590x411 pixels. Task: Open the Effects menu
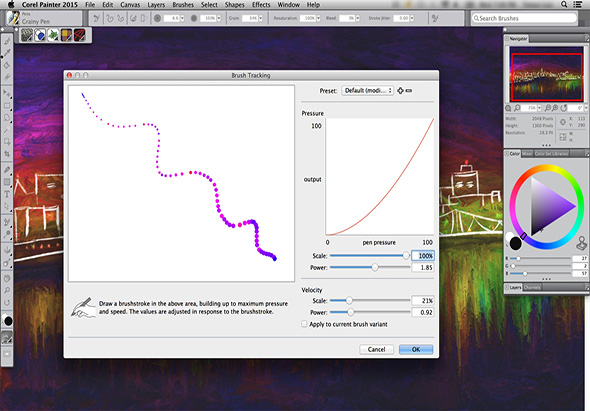tap(261, 5)
